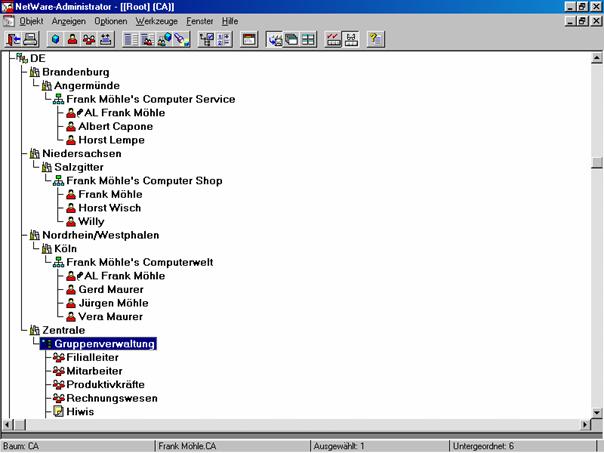Click the list-with-people toolbar icon
The height and width of the screenshot is (453, 604).
(x=148, y=39)
